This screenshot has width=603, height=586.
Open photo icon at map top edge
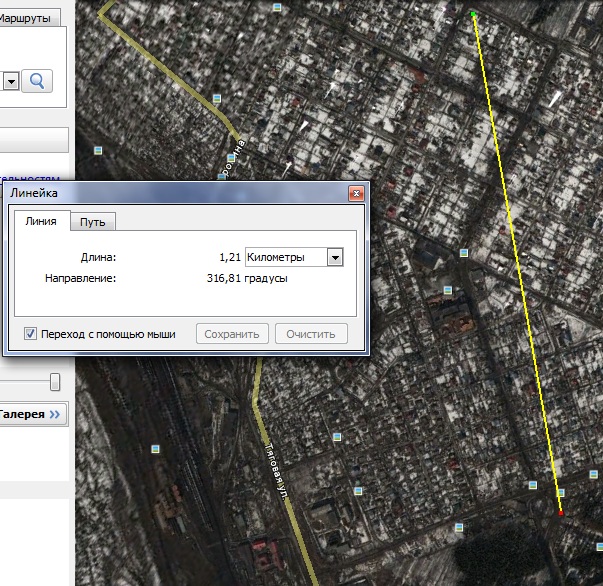277,7
